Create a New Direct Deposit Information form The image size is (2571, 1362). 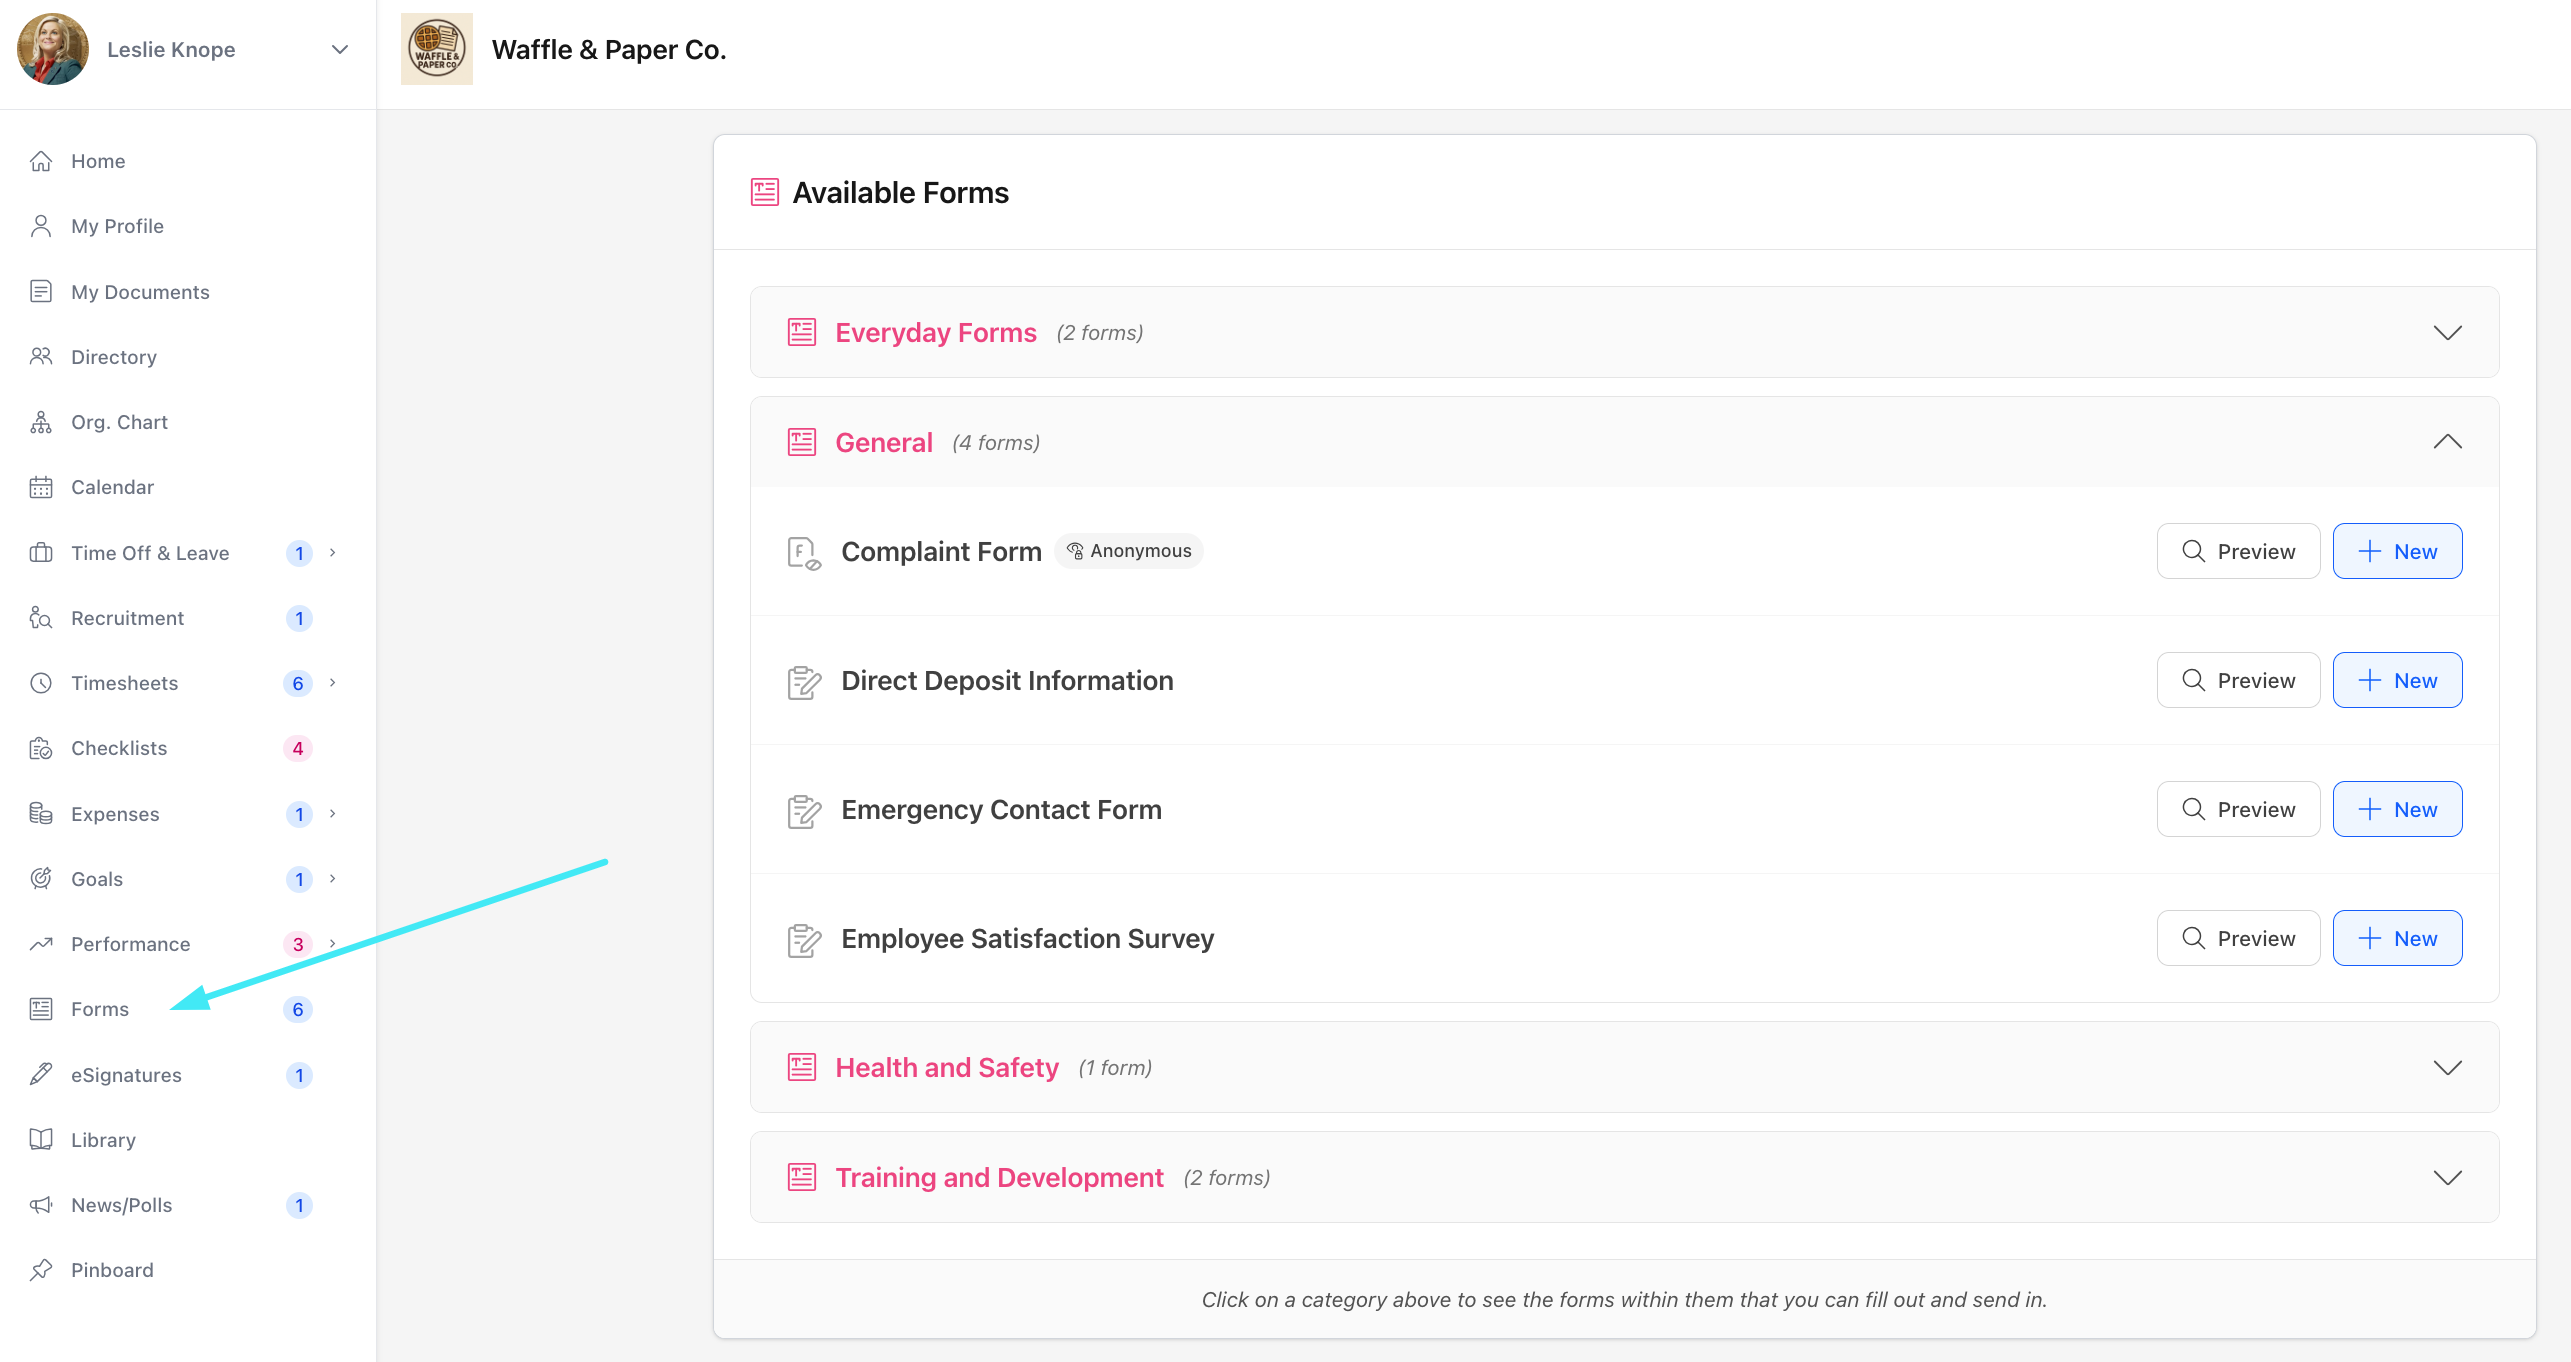click(x=2397, y=680)
